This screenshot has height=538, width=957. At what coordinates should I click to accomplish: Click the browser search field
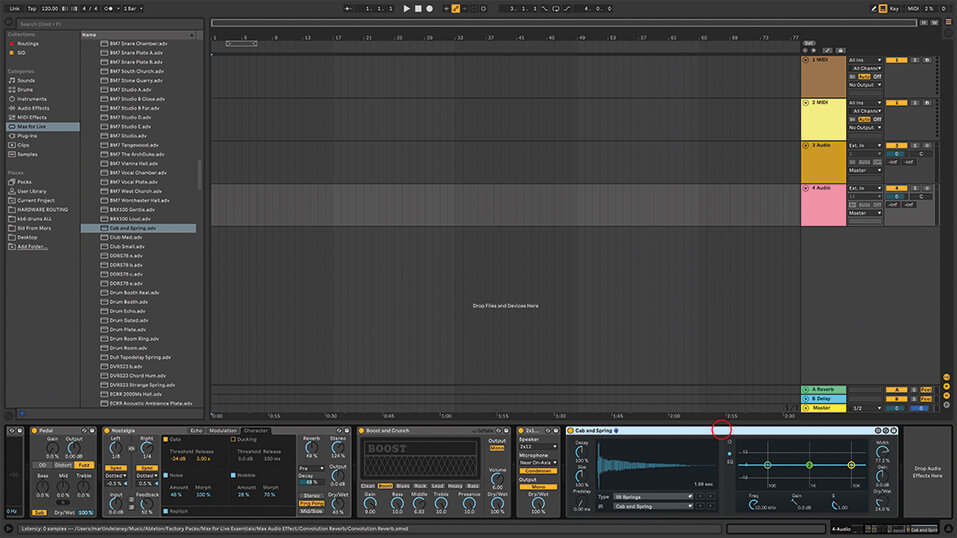click(110, 24)
